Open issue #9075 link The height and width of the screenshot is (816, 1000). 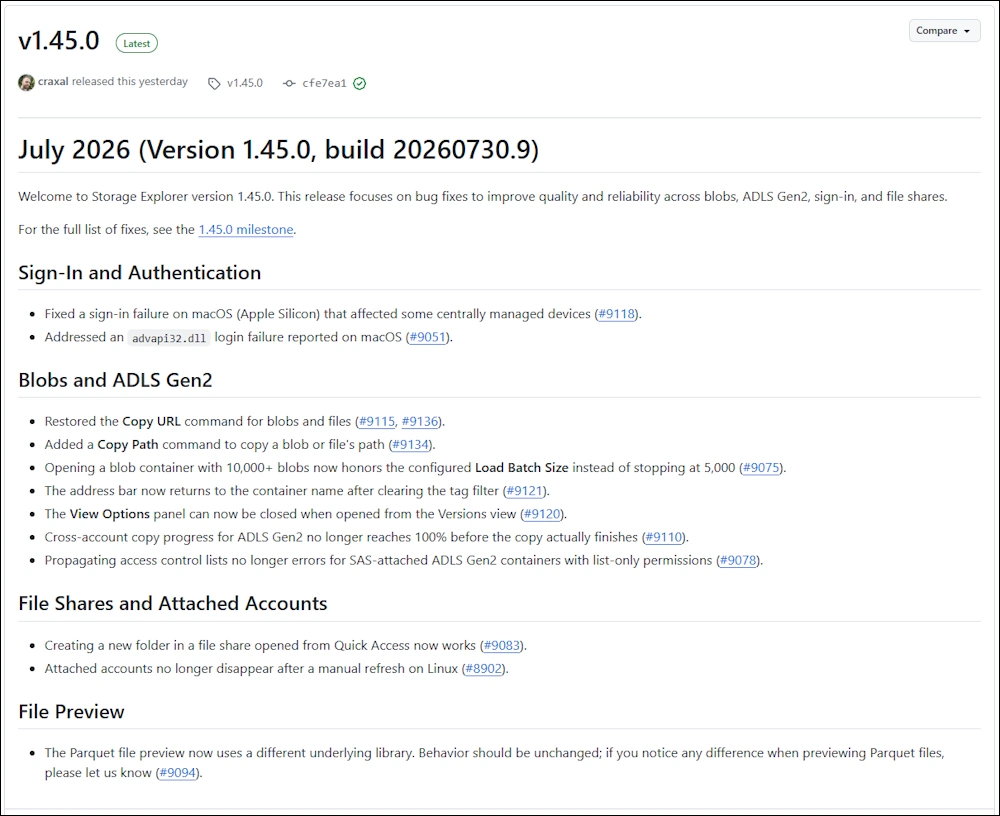(761, 468)
